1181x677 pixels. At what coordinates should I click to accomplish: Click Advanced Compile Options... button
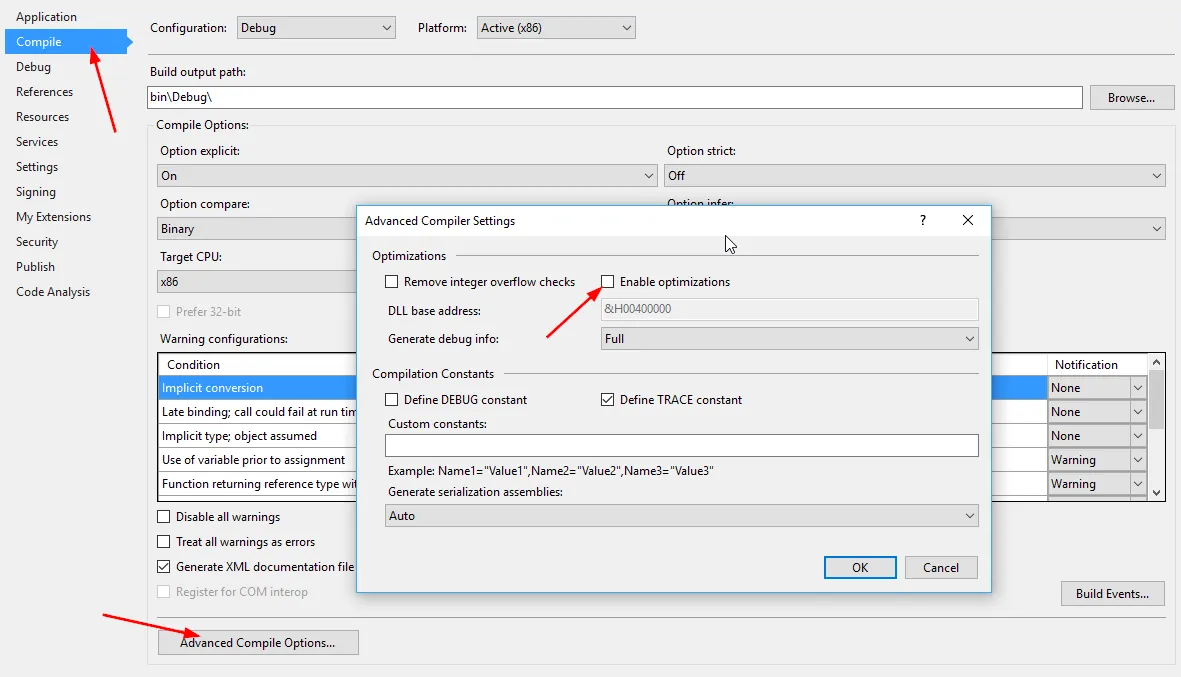pyautogui.click(x=258, y=642)
